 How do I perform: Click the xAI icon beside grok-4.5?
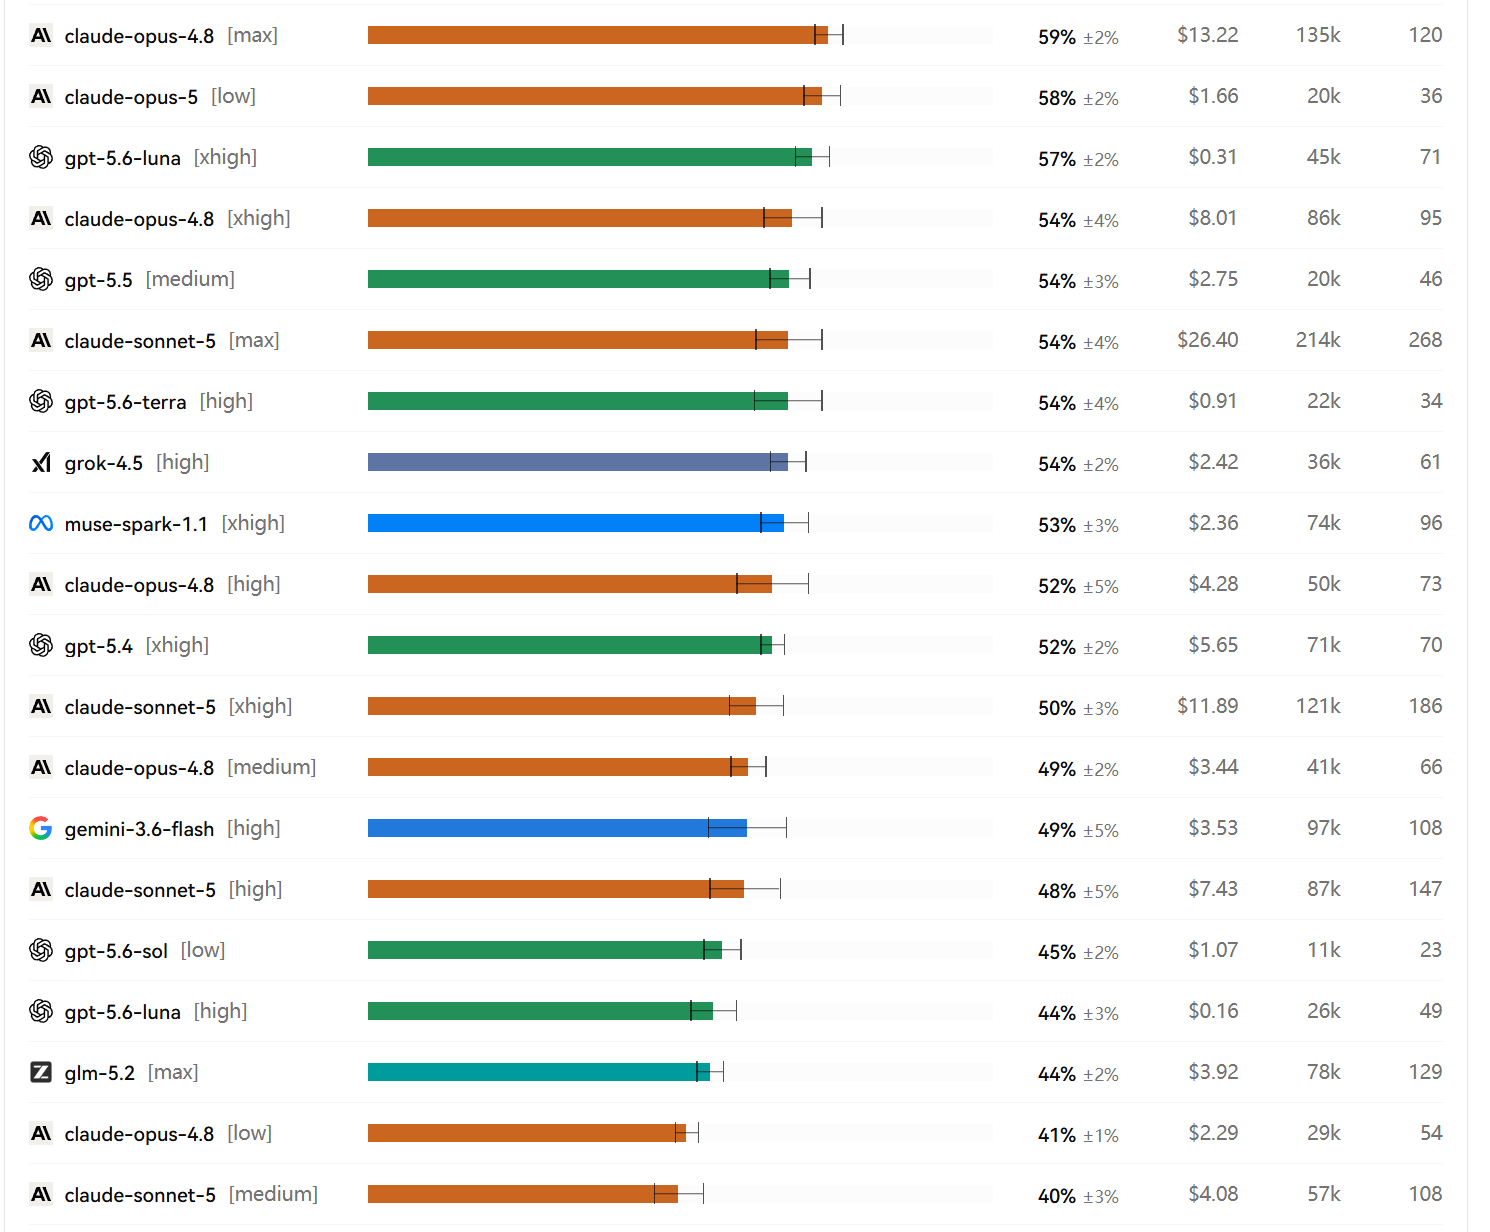click(x=41, y=462)
